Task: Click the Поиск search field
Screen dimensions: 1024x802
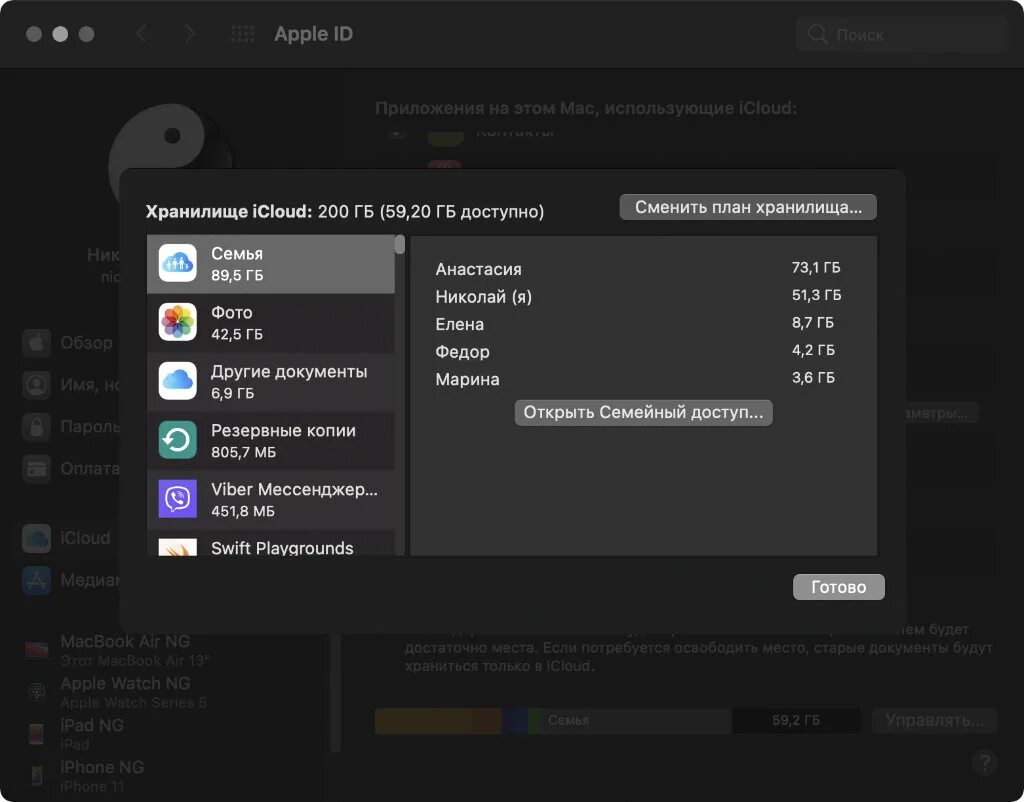Action: click(901, 34)
